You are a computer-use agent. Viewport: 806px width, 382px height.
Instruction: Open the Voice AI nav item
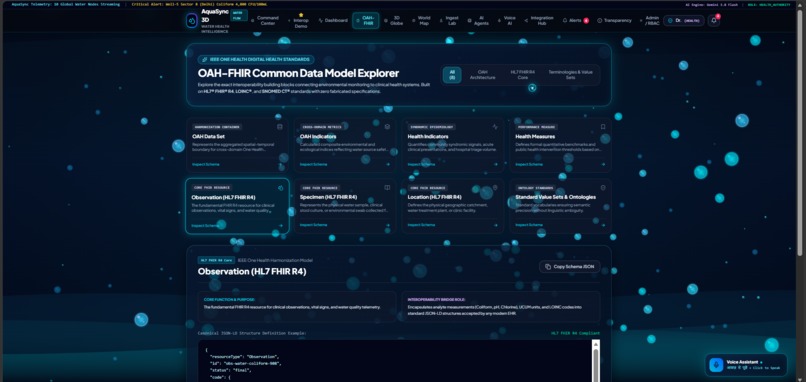point(507,21)
